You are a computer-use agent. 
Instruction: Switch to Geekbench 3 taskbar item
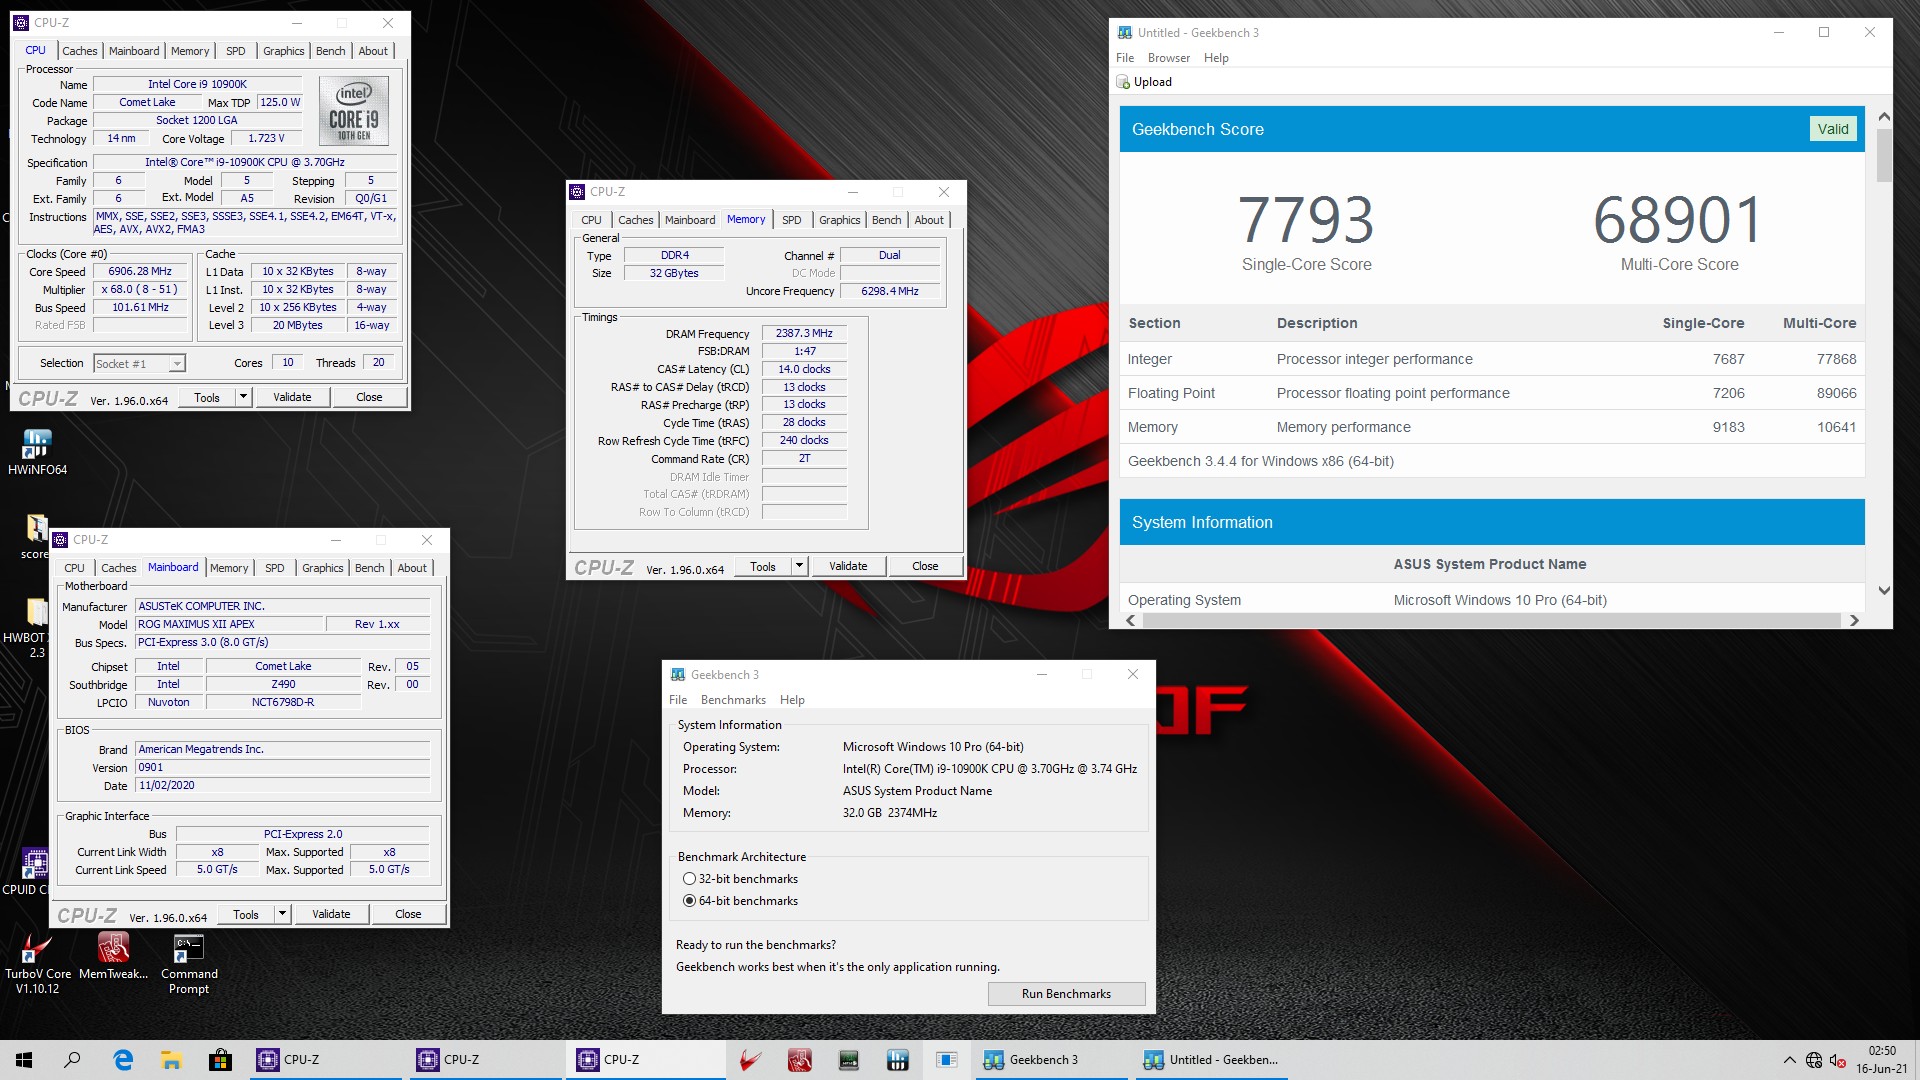1050,1060
